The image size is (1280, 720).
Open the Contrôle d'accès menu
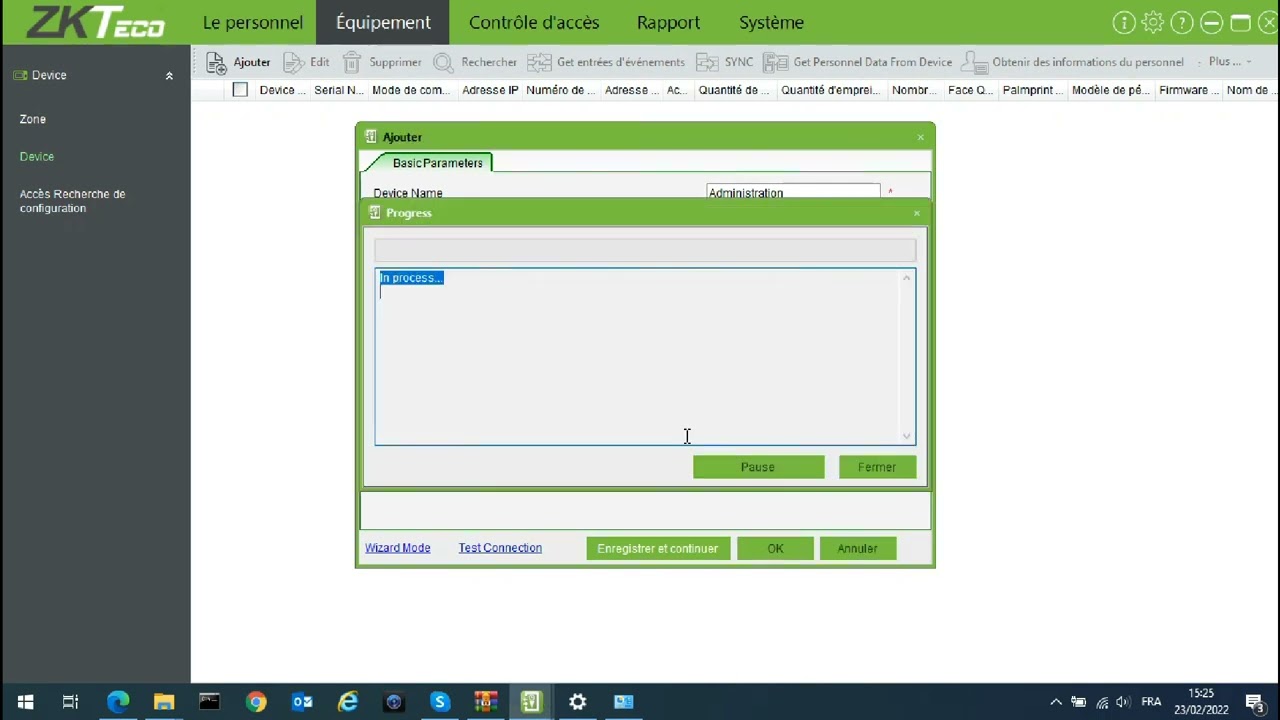pos(534,22)
